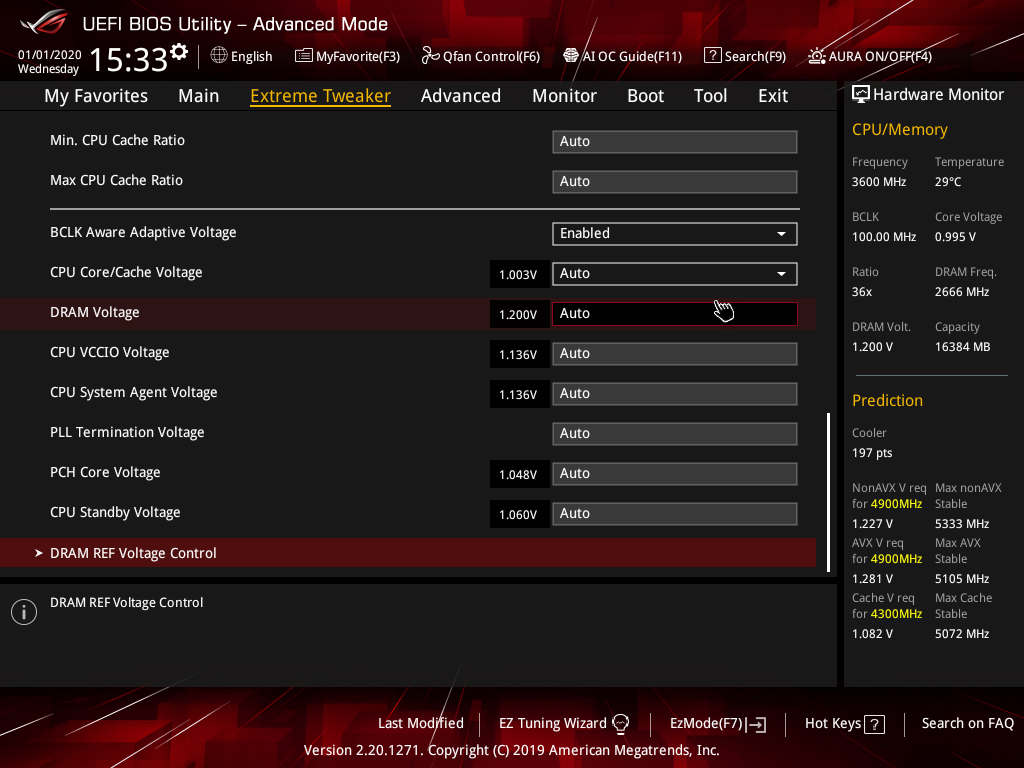Open Hot Keys help
The height and width of the screenshot is (768, 1024).
tap(844, 724)
